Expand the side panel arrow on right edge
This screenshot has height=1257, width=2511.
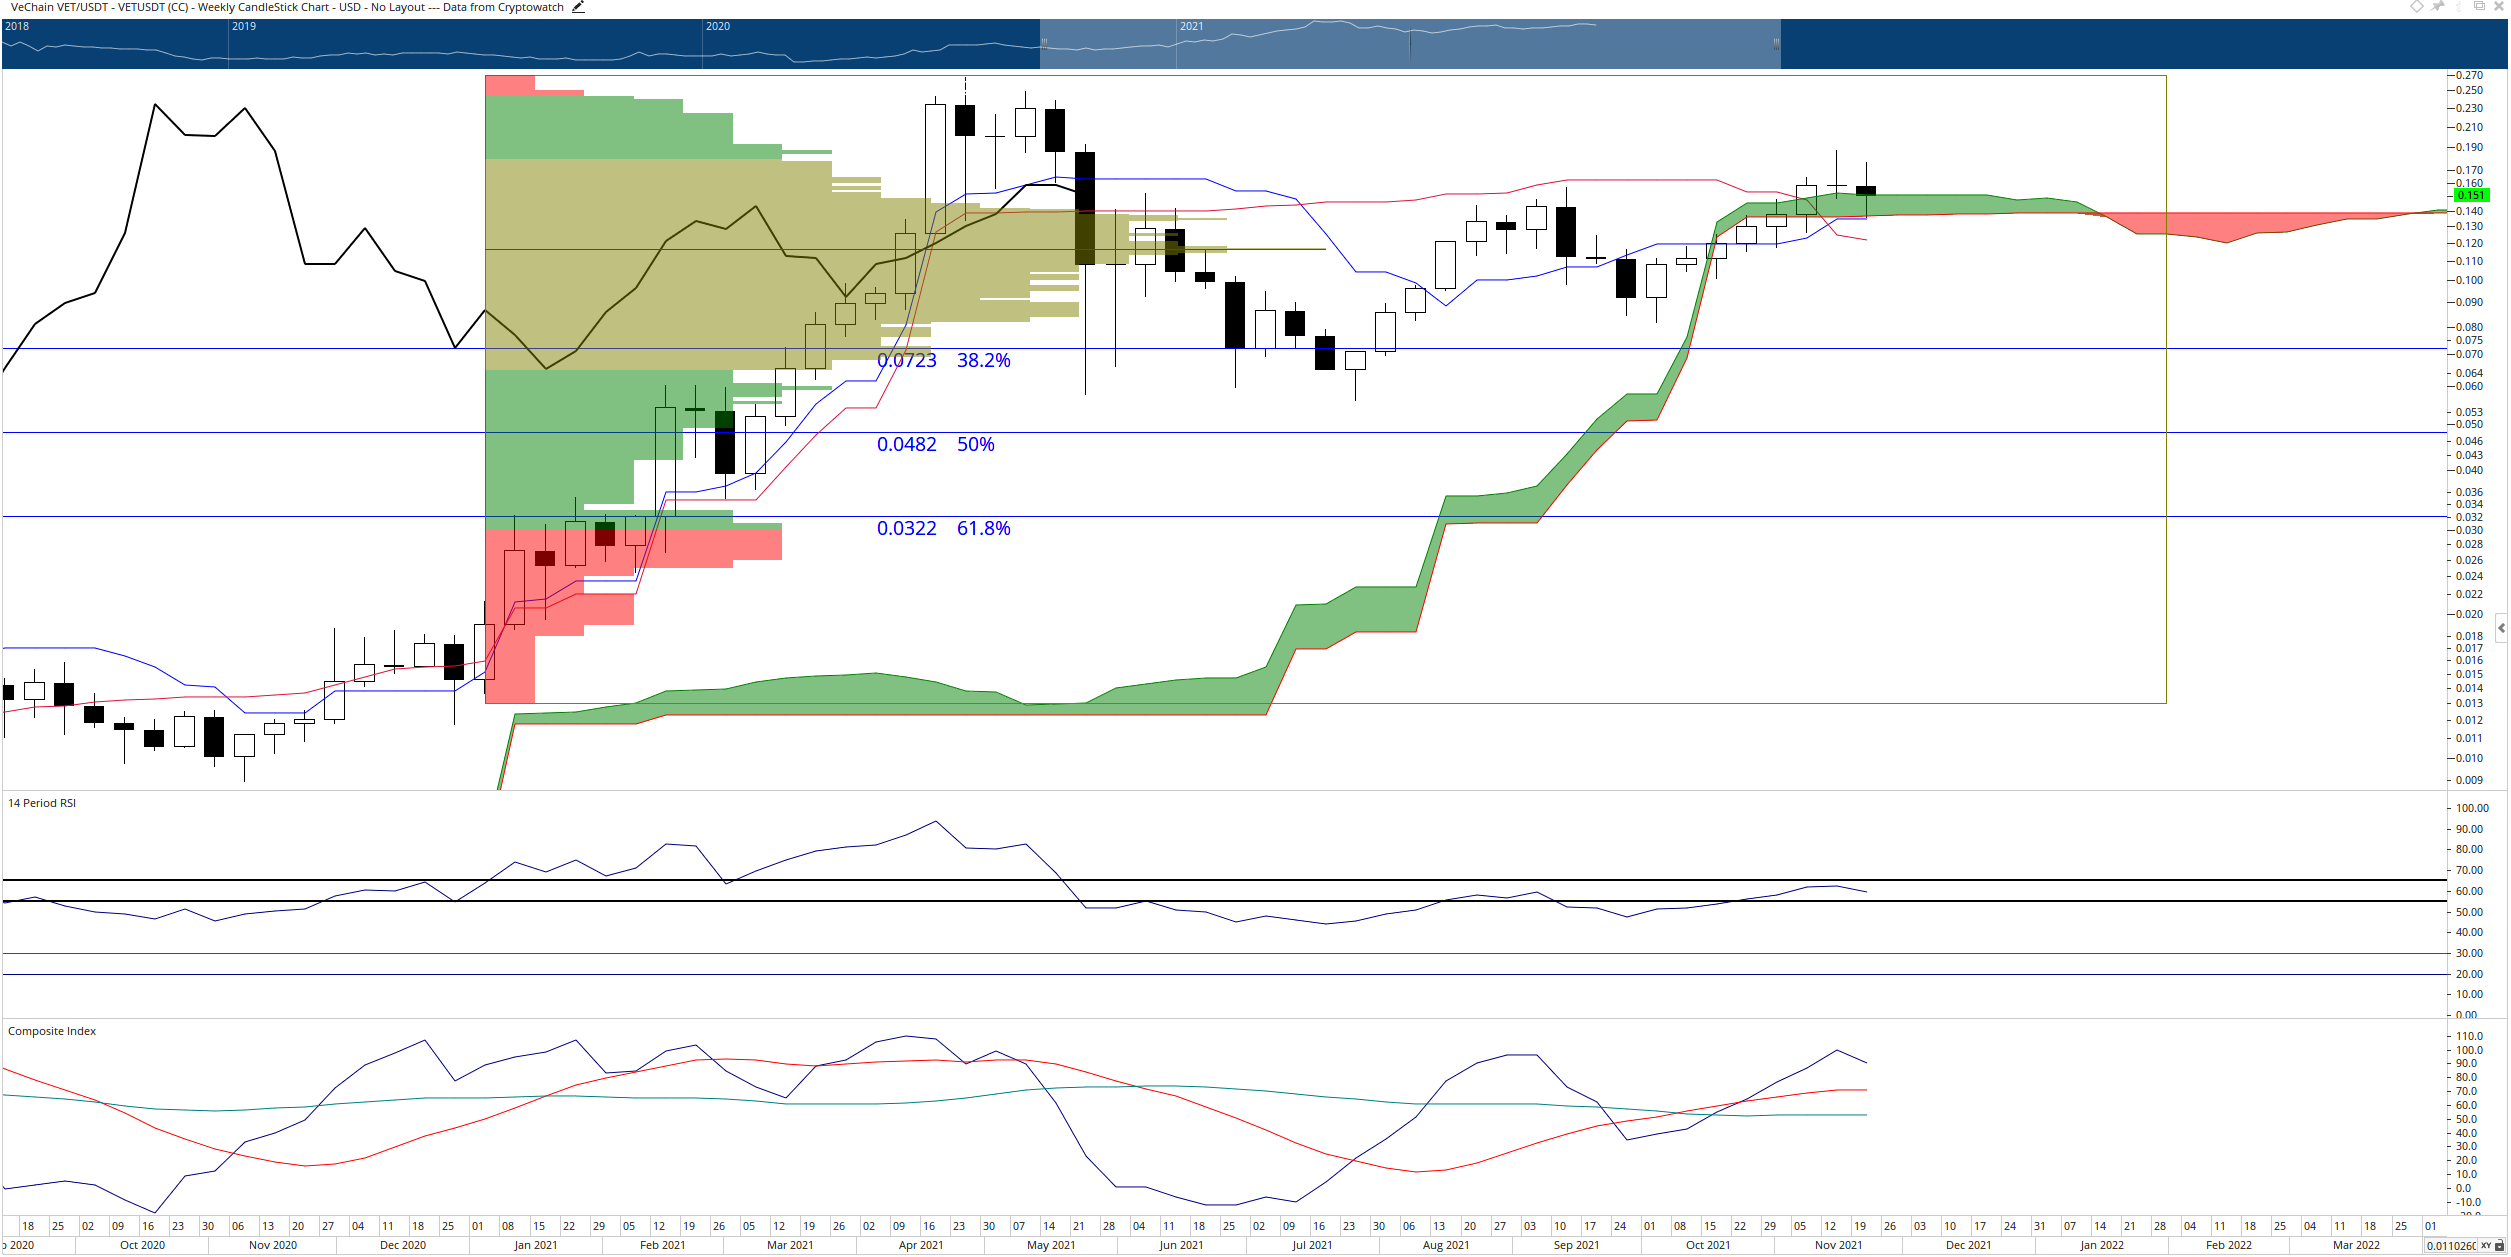(x=2502, y=628)
